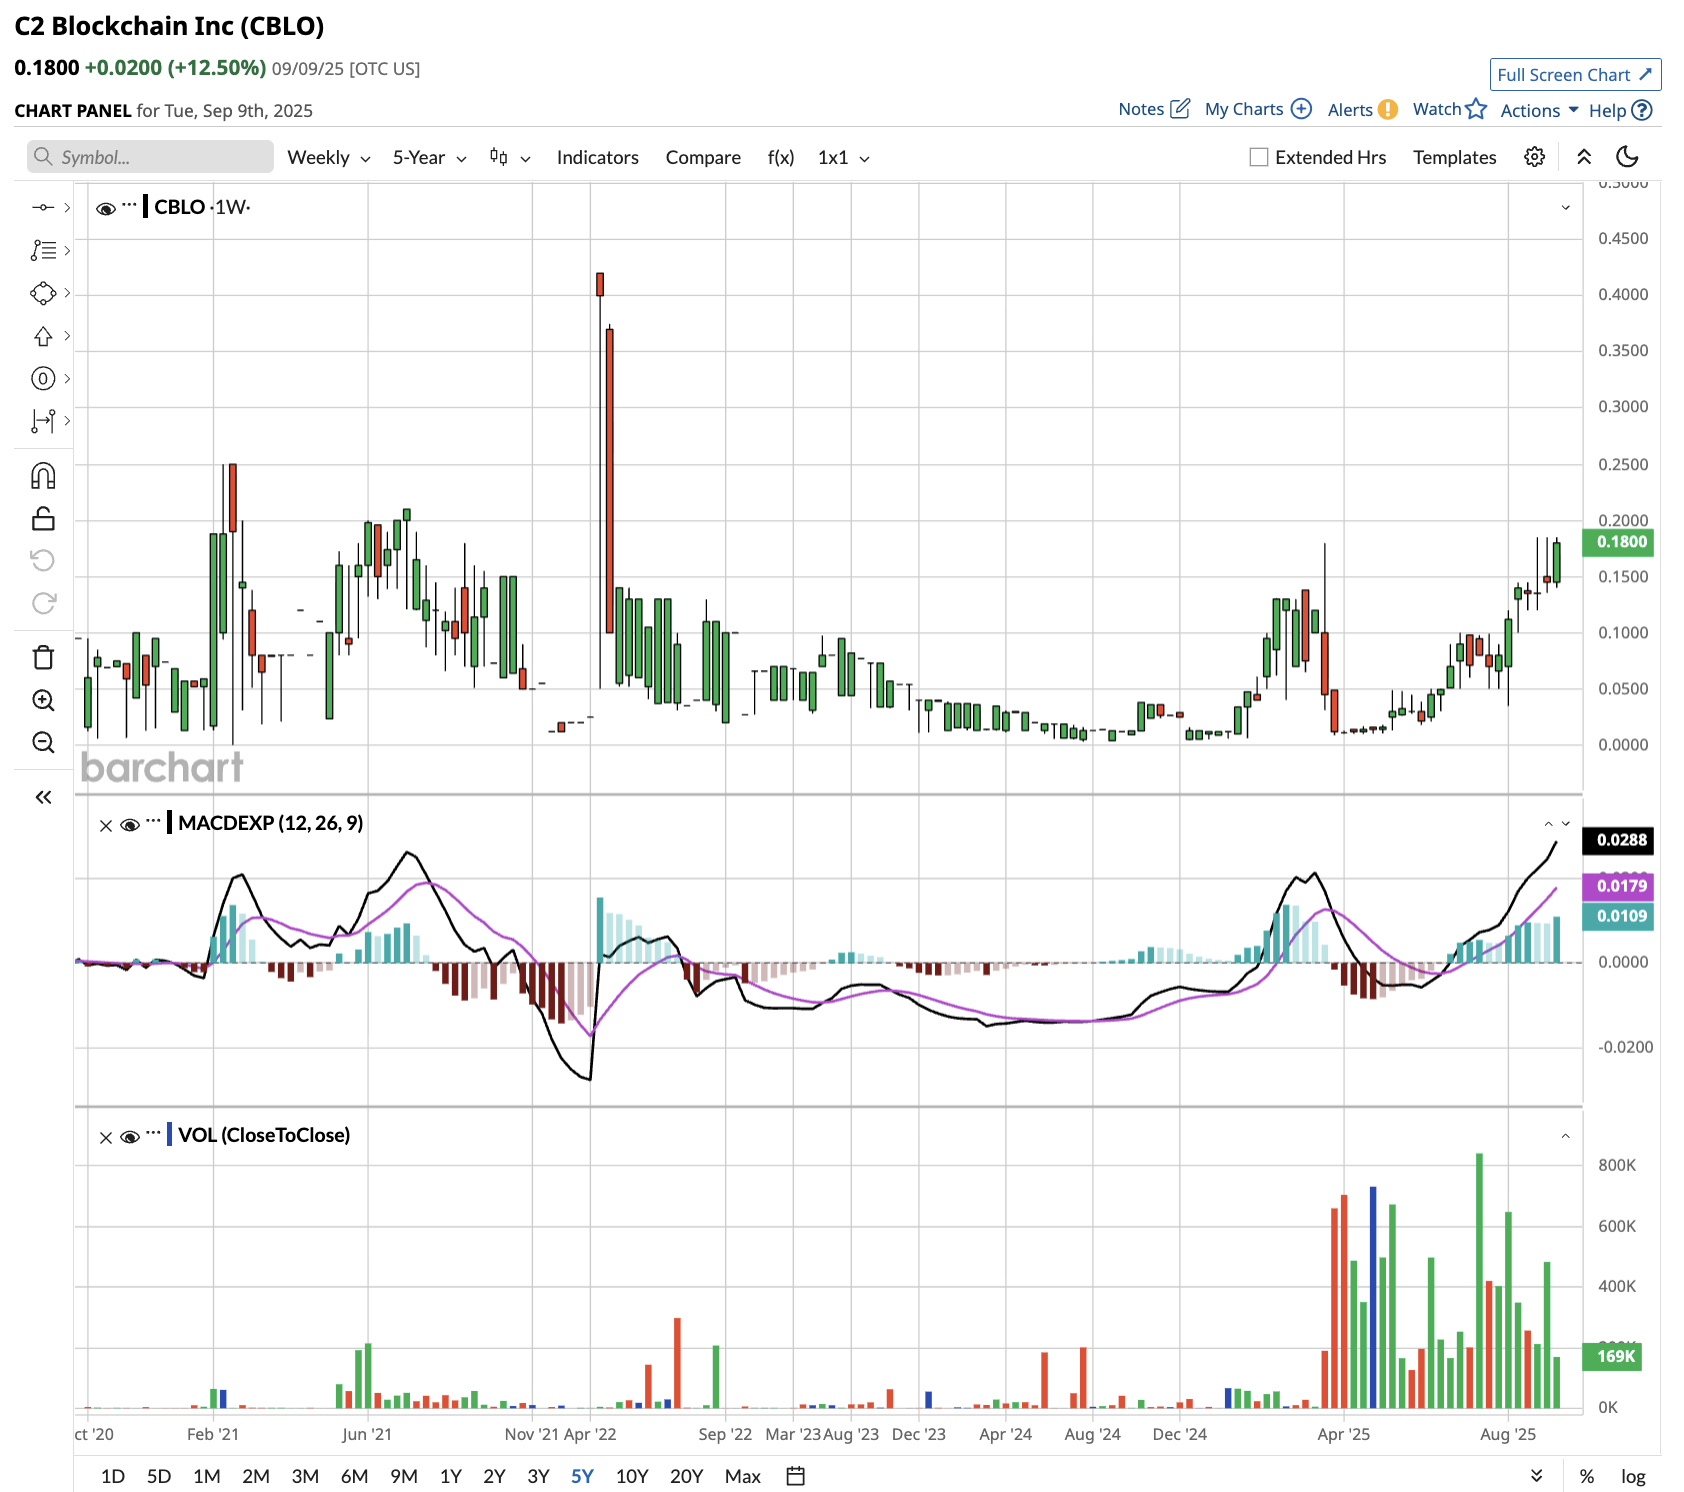
Task: Select the Max range tab
Action: click(743, 1476)
